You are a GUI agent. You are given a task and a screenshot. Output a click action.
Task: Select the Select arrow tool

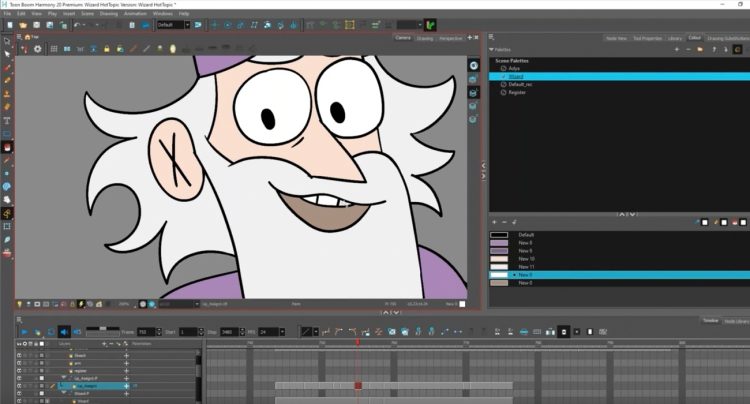pos(7,54)
